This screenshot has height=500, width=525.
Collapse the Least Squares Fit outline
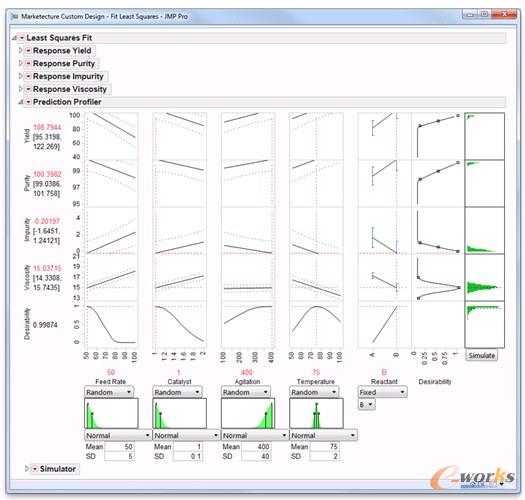tap(14, 38)
